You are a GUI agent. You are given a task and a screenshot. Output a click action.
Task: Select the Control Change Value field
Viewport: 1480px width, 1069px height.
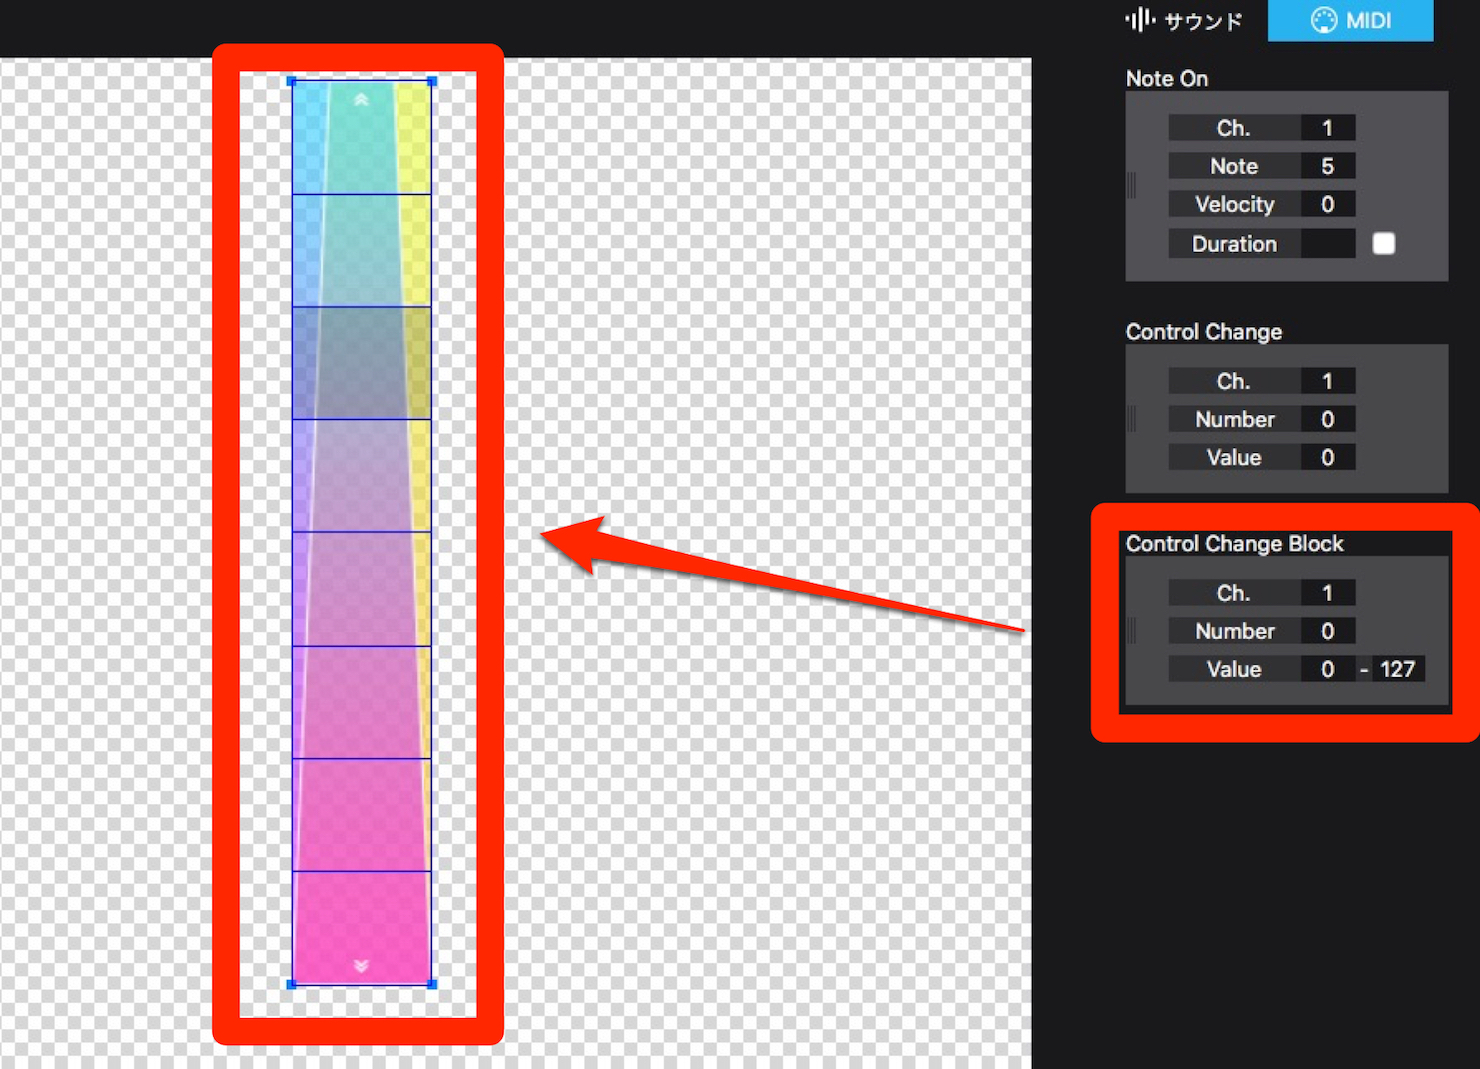point(1328,457)
